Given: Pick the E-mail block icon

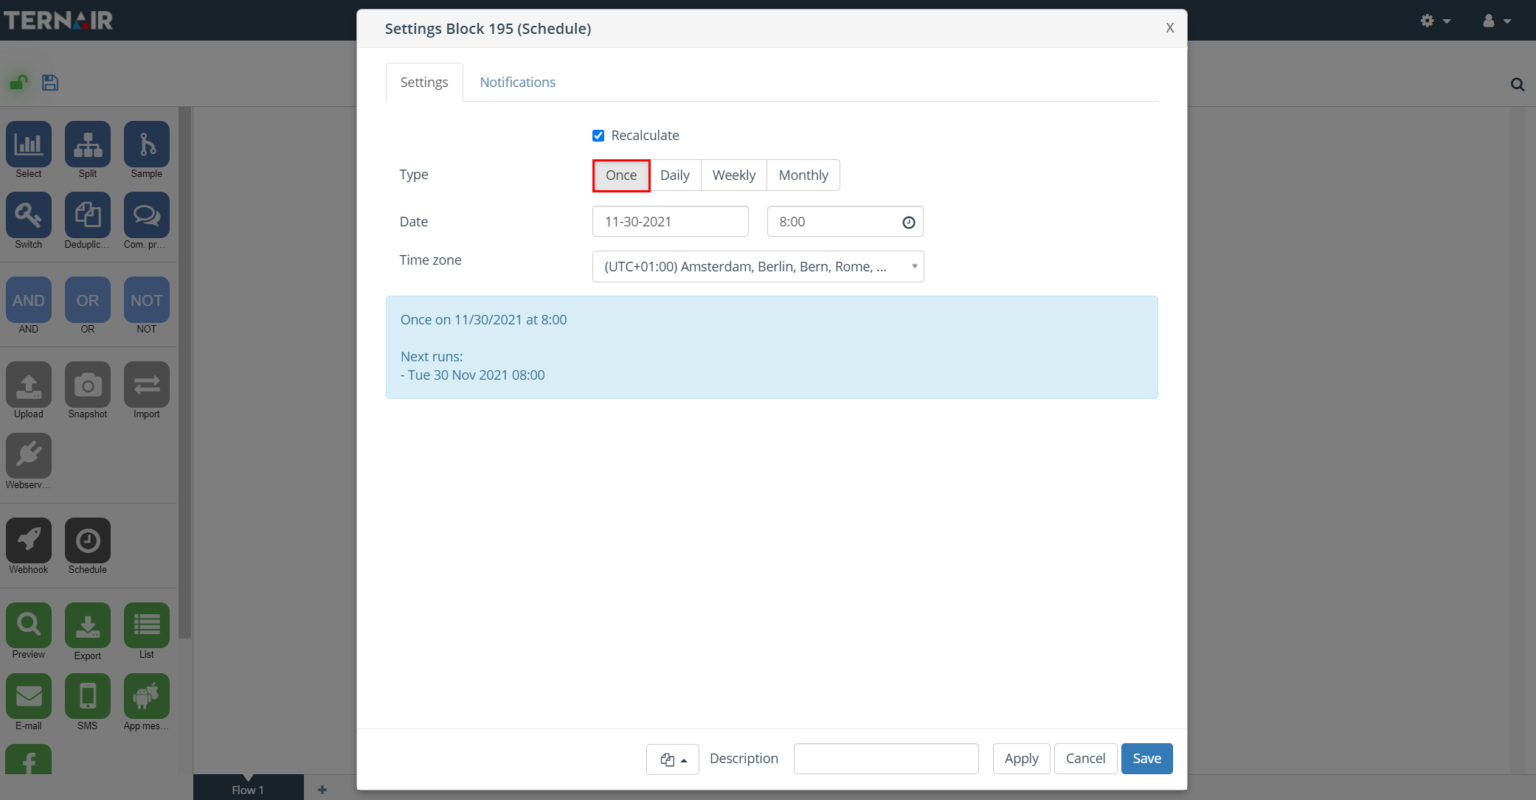Looking at the screenshot, I should tap(29, 697).
